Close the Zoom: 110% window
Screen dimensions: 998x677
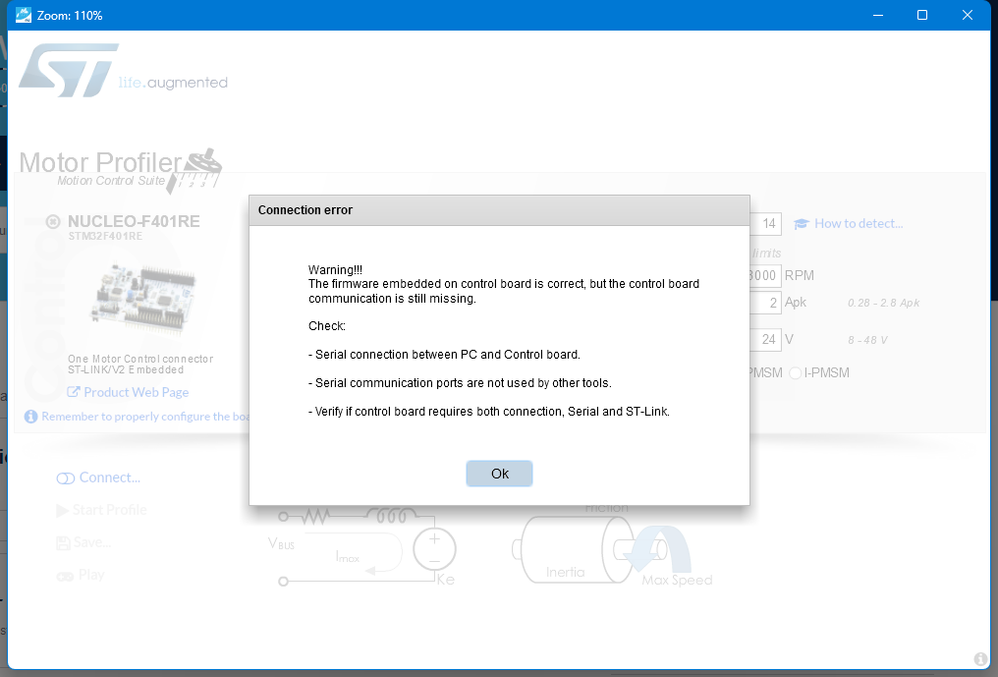pyautogui.click(x=967, y=15)
